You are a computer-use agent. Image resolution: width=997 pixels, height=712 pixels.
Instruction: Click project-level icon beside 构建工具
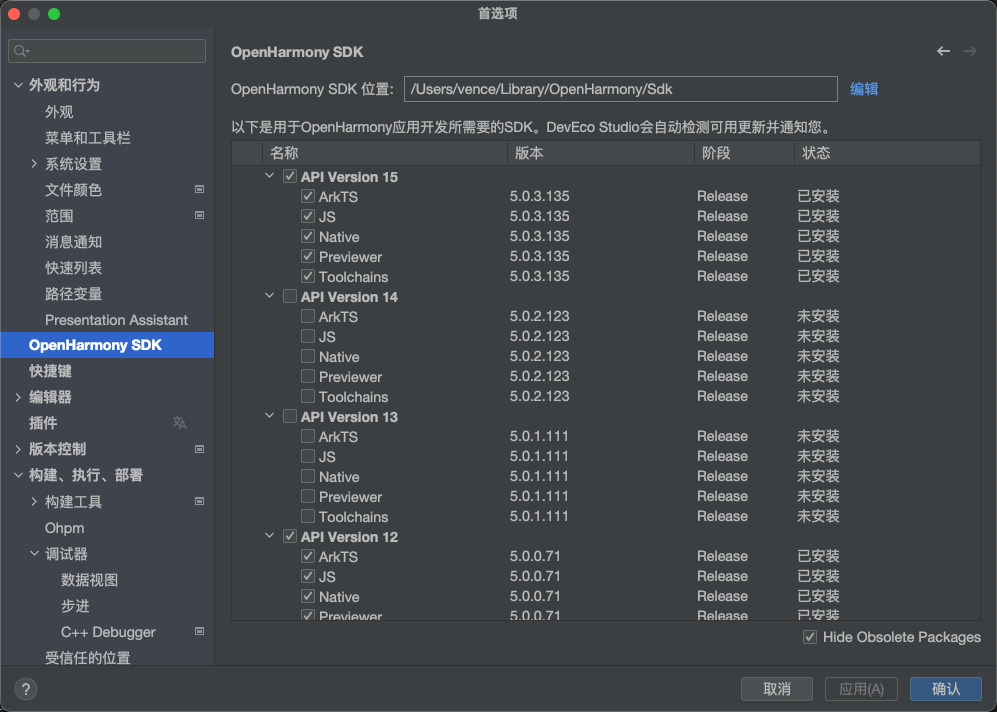199,502
